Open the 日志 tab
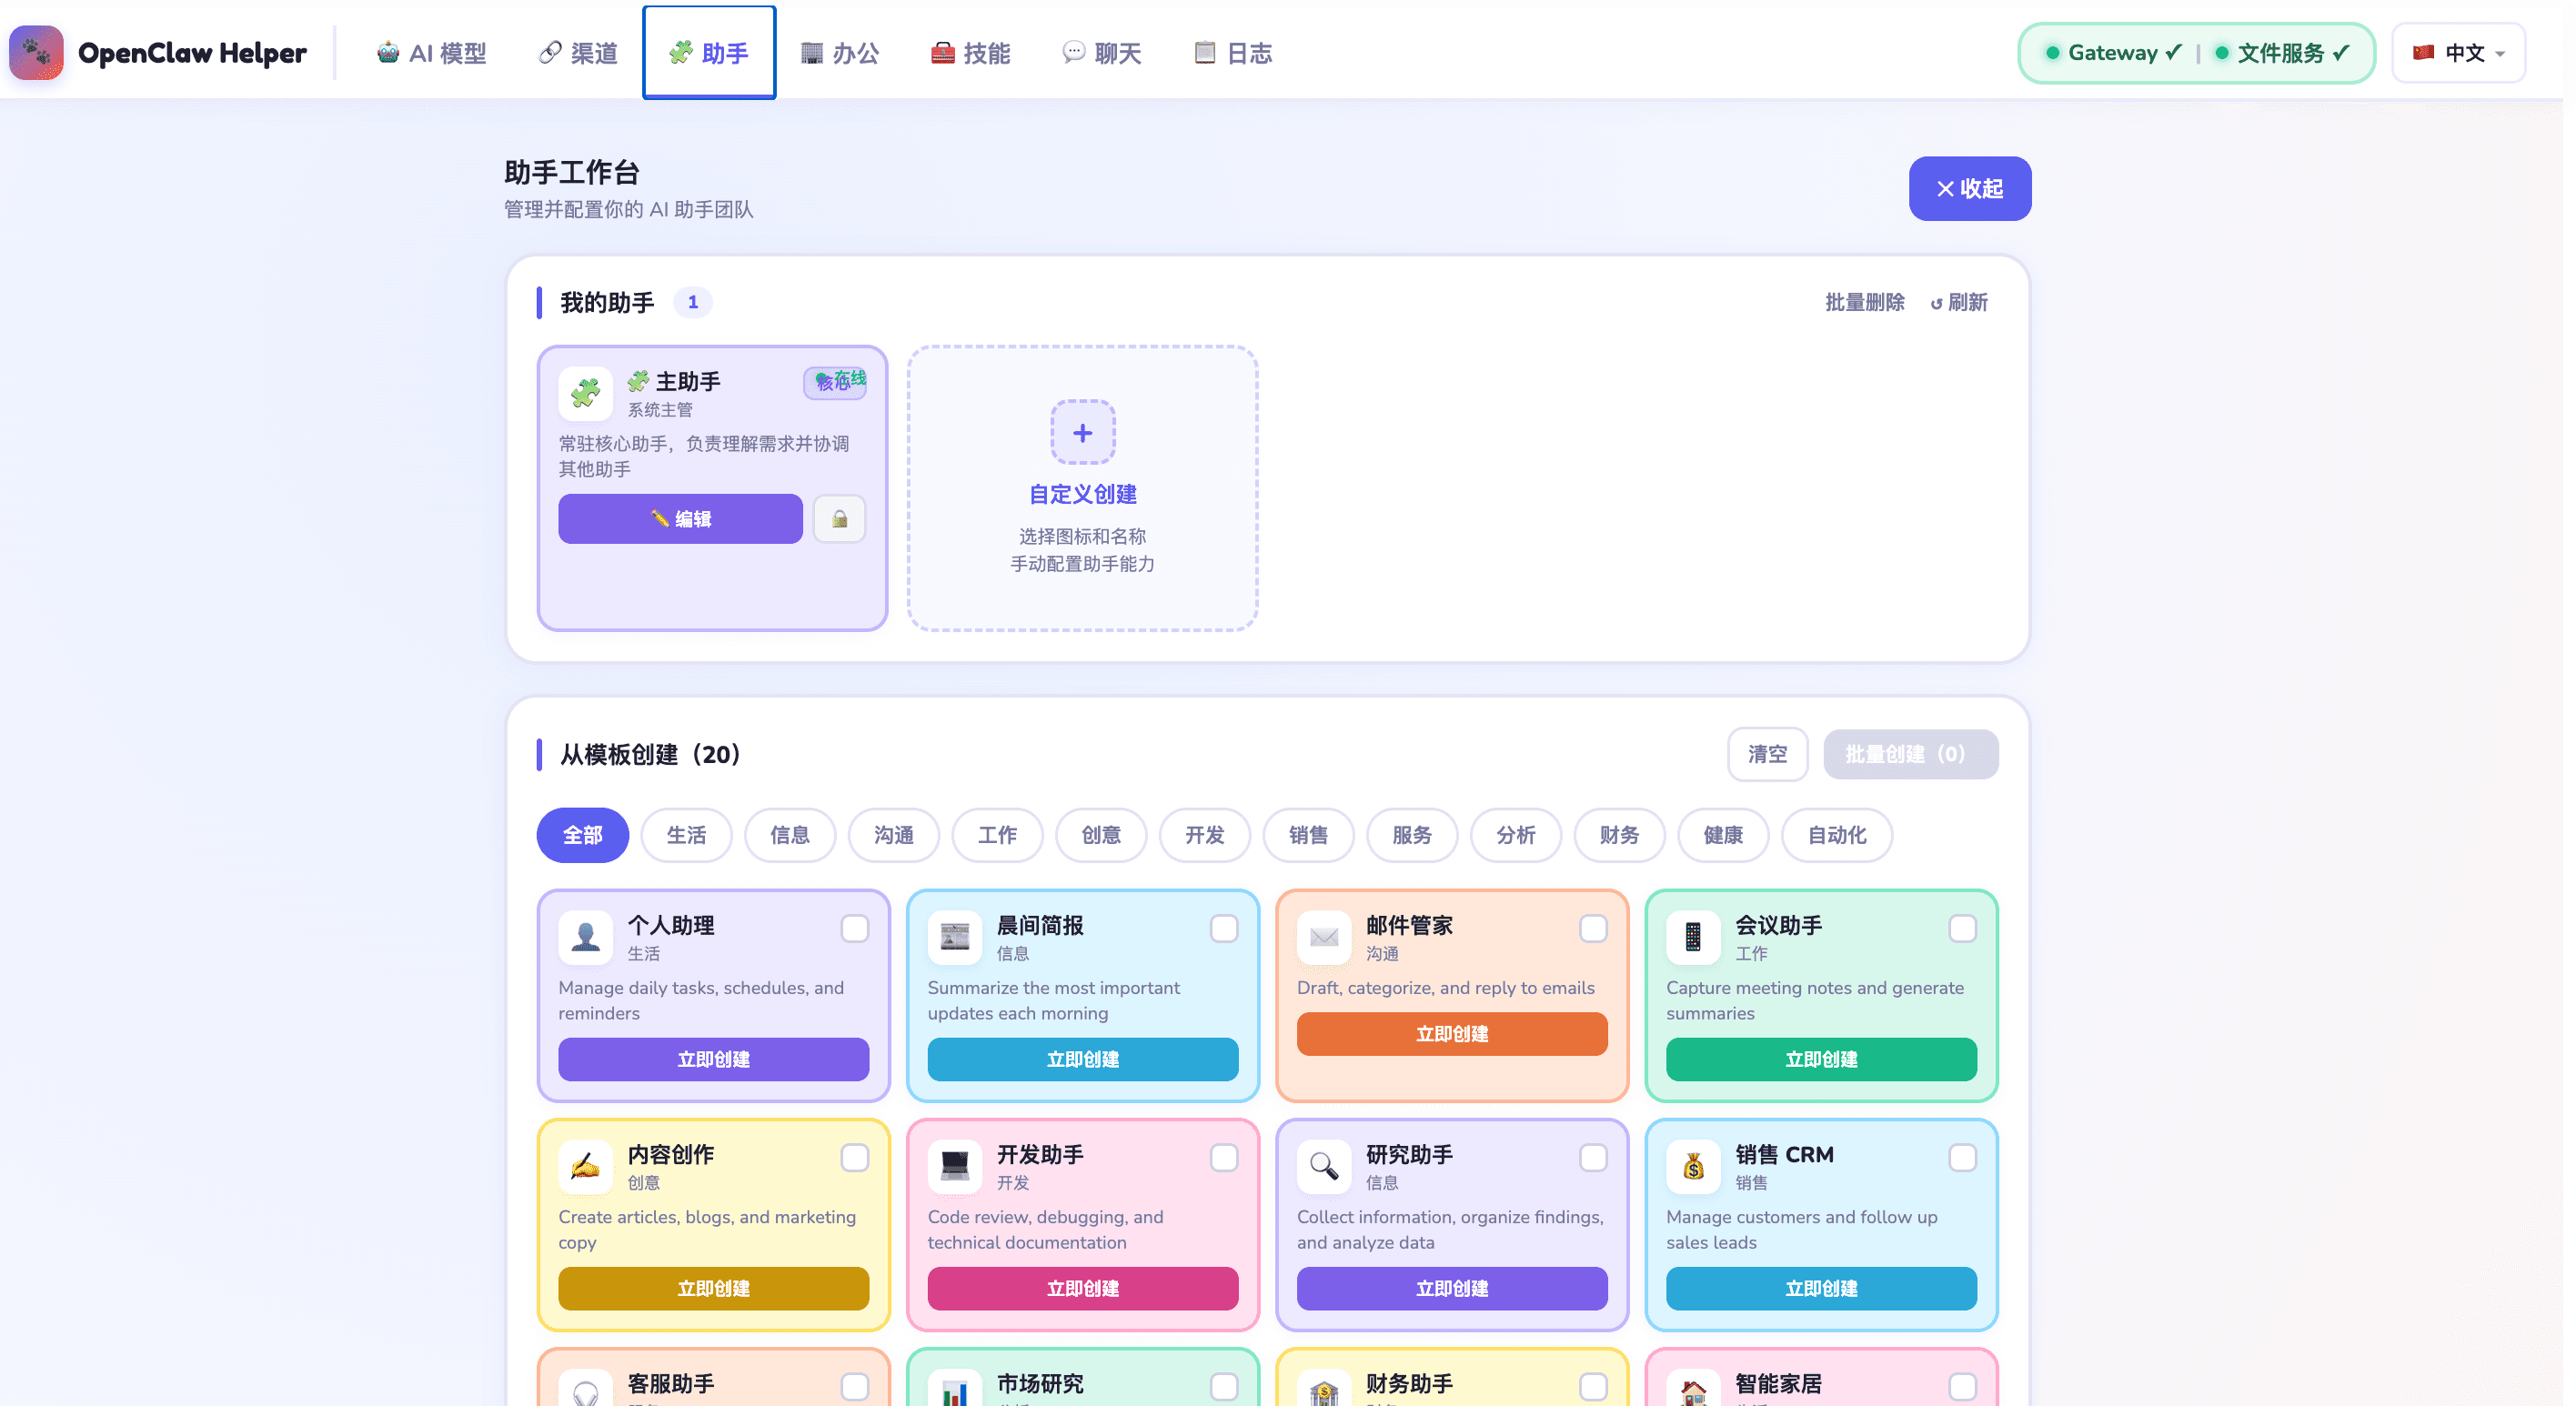Screen dimensions: 2576x1406 [x=1233, y=52]
